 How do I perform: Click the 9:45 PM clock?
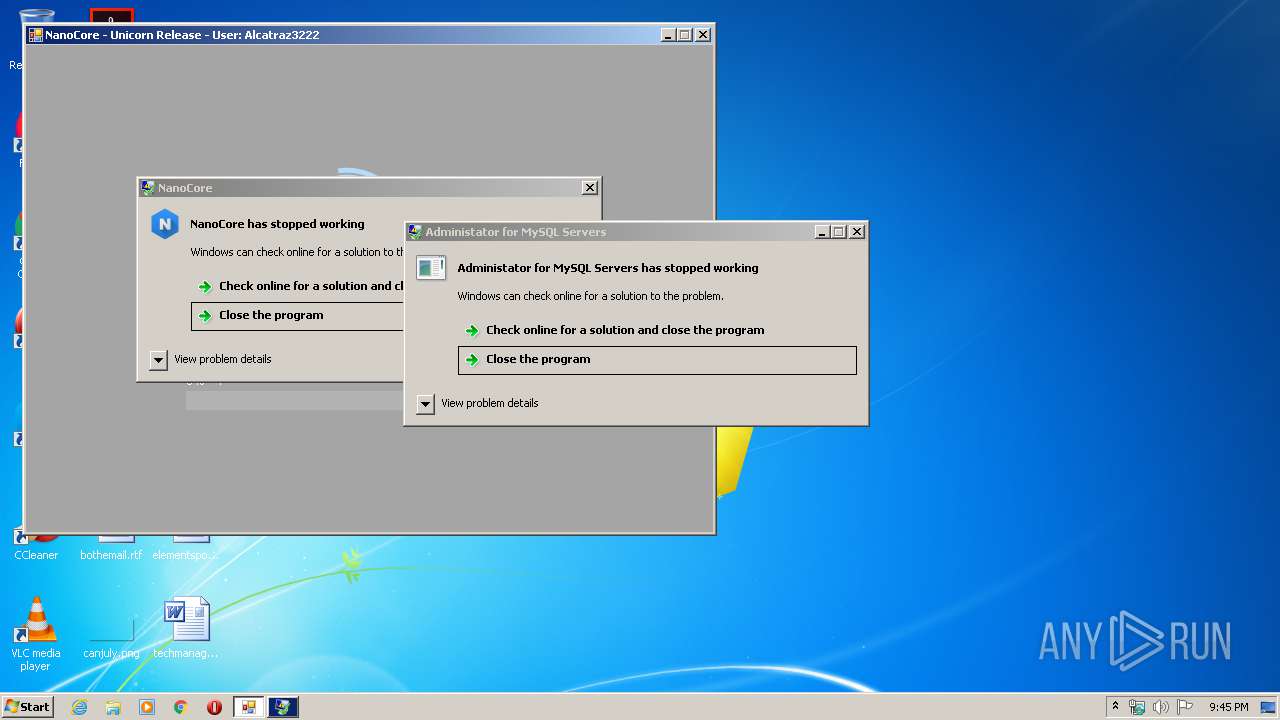point(1228,707)
